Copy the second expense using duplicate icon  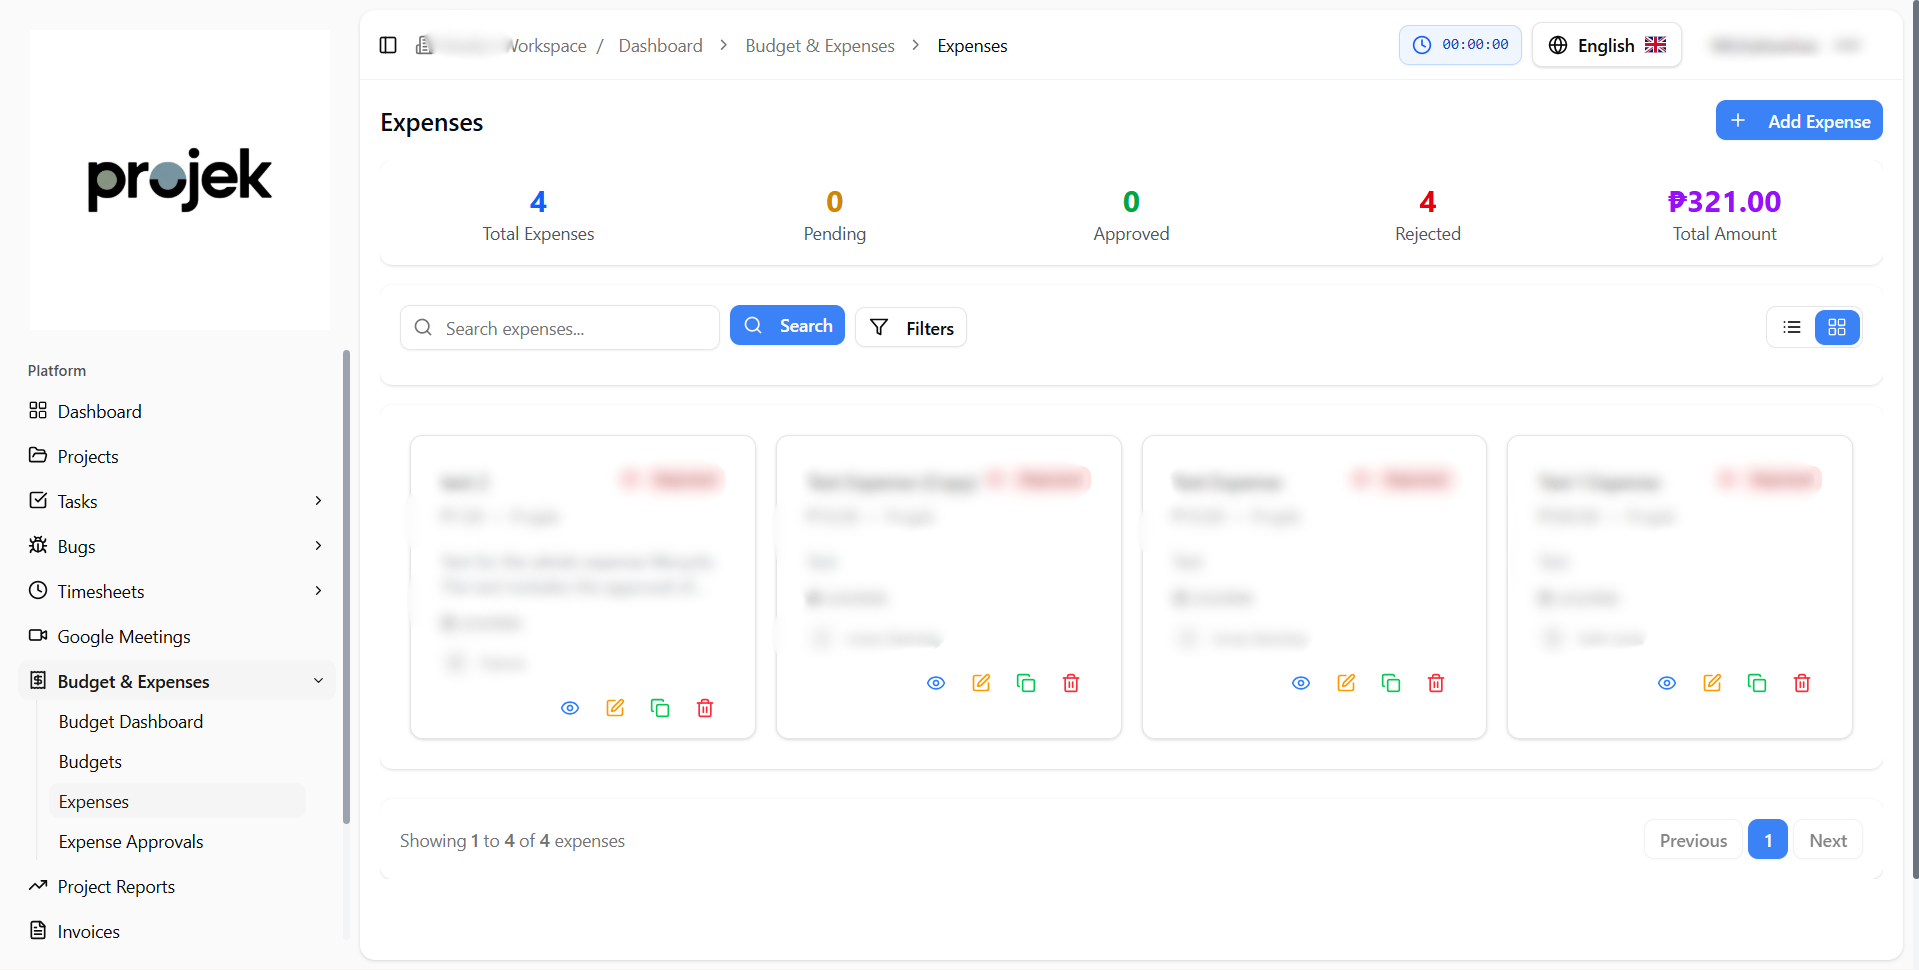[1026, 683]
